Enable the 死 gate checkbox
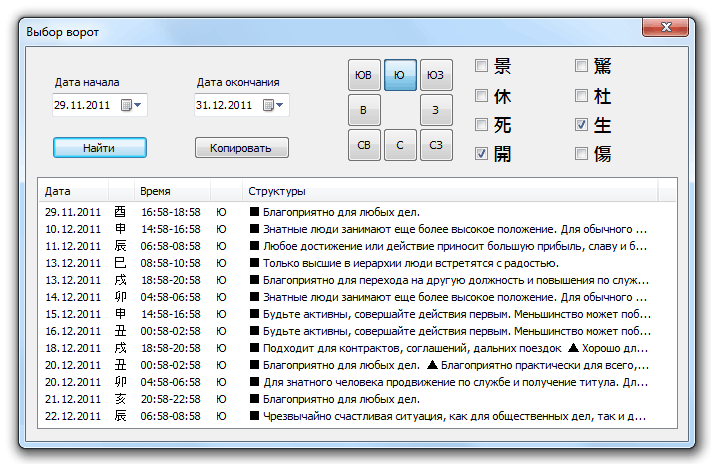The width and height of the screenshot is (713, 466). [x=481, y=125]
